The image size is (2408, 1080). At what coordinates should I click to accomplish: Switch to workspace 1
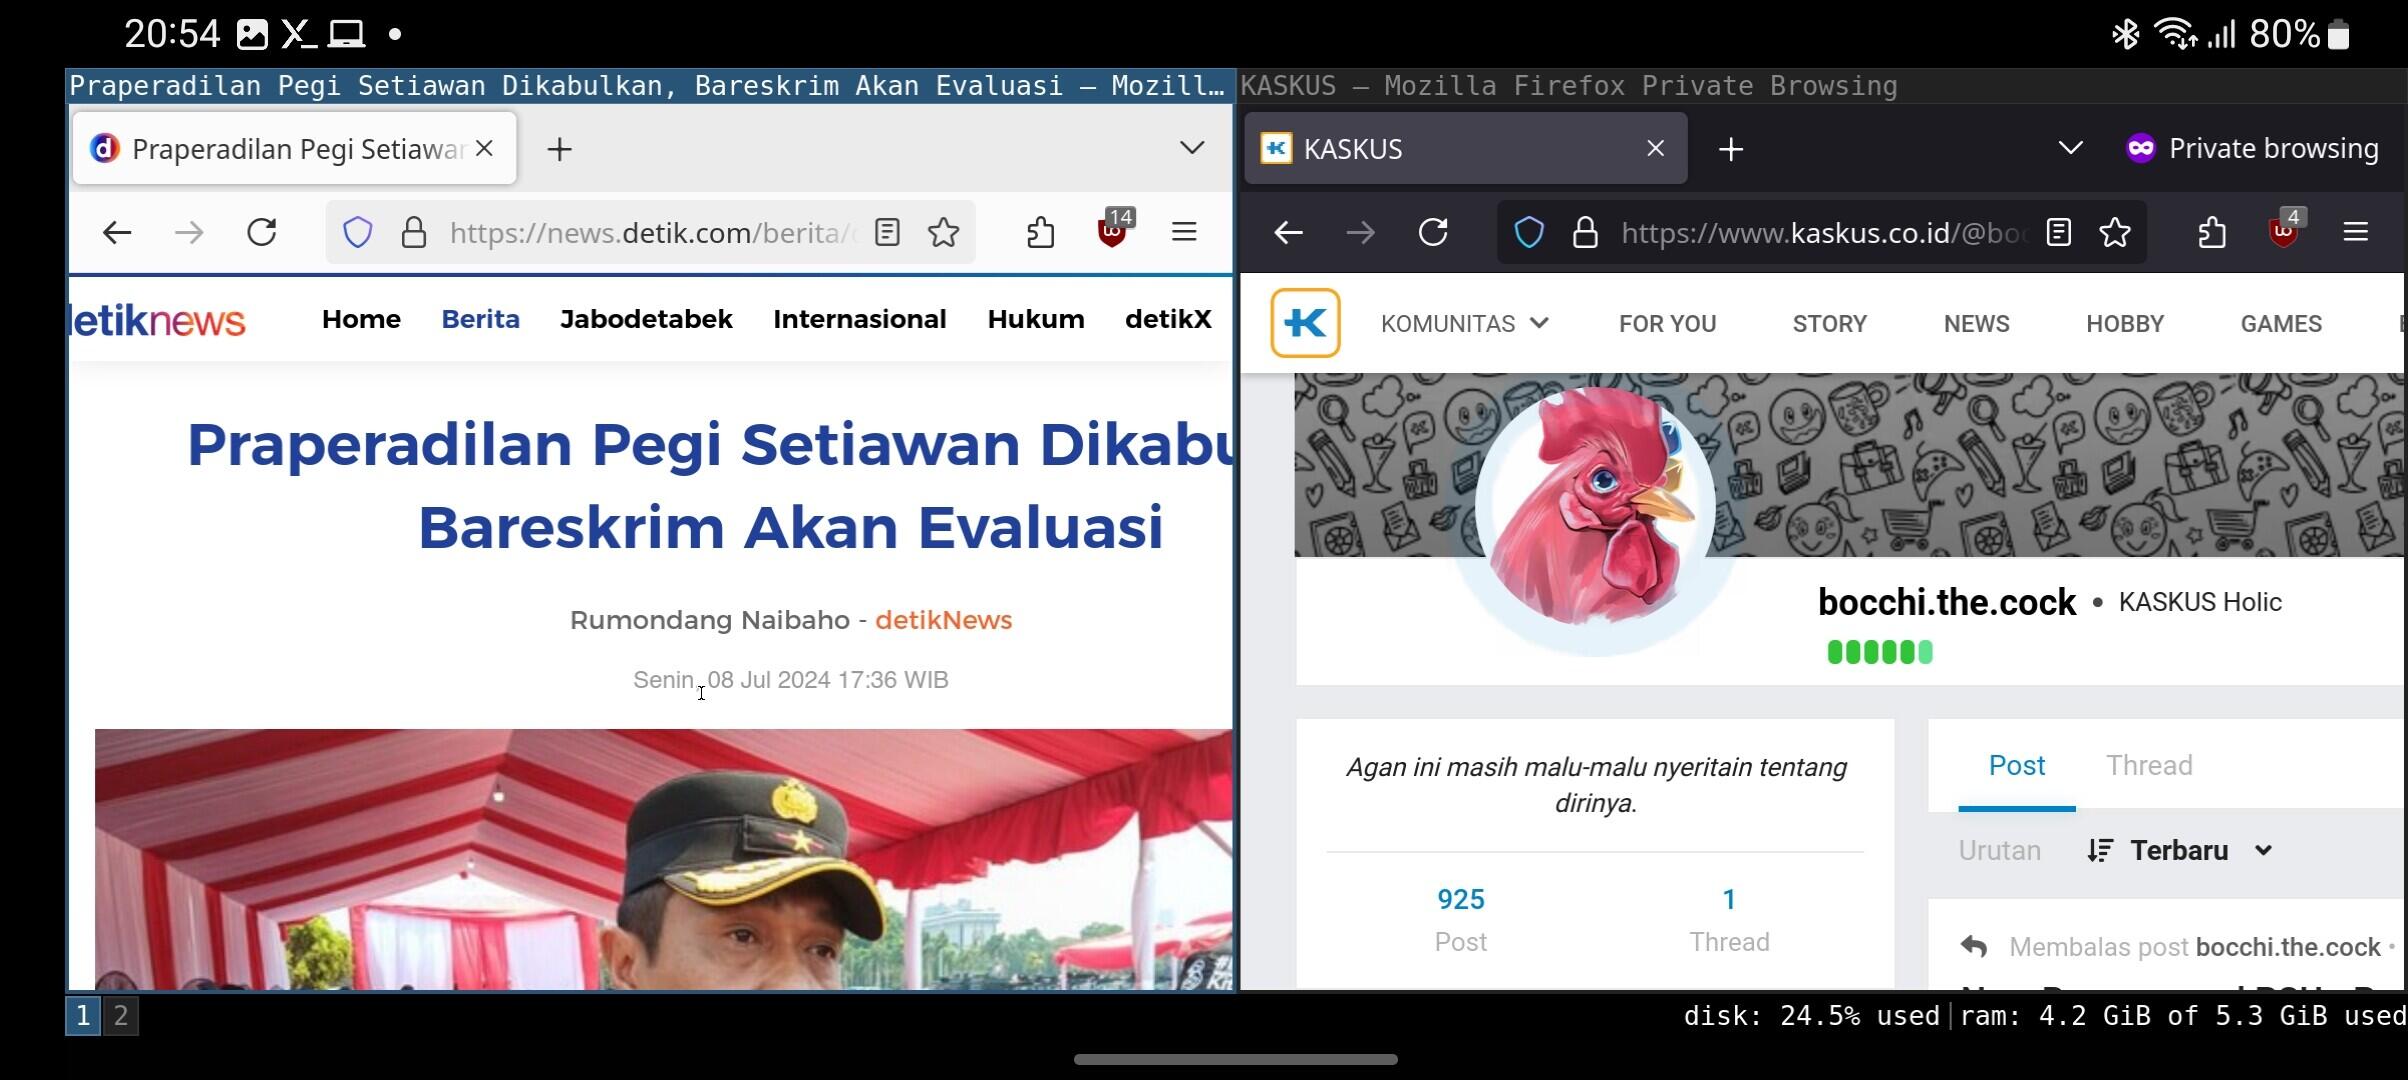[x=83, y=1016]
